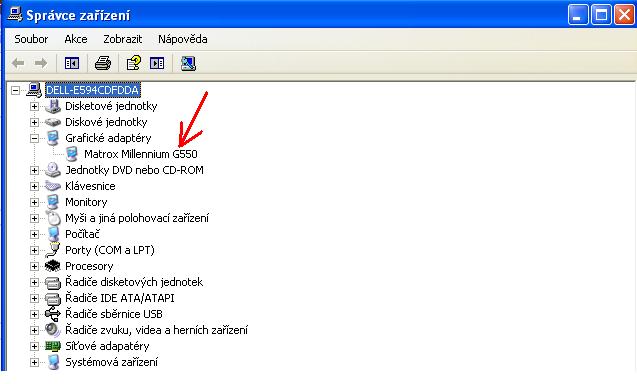Viewport: 637px width, 384px height.
Task: Click the Řadiče disketových jednotek controller icon
Action: (x=53, y=282)
